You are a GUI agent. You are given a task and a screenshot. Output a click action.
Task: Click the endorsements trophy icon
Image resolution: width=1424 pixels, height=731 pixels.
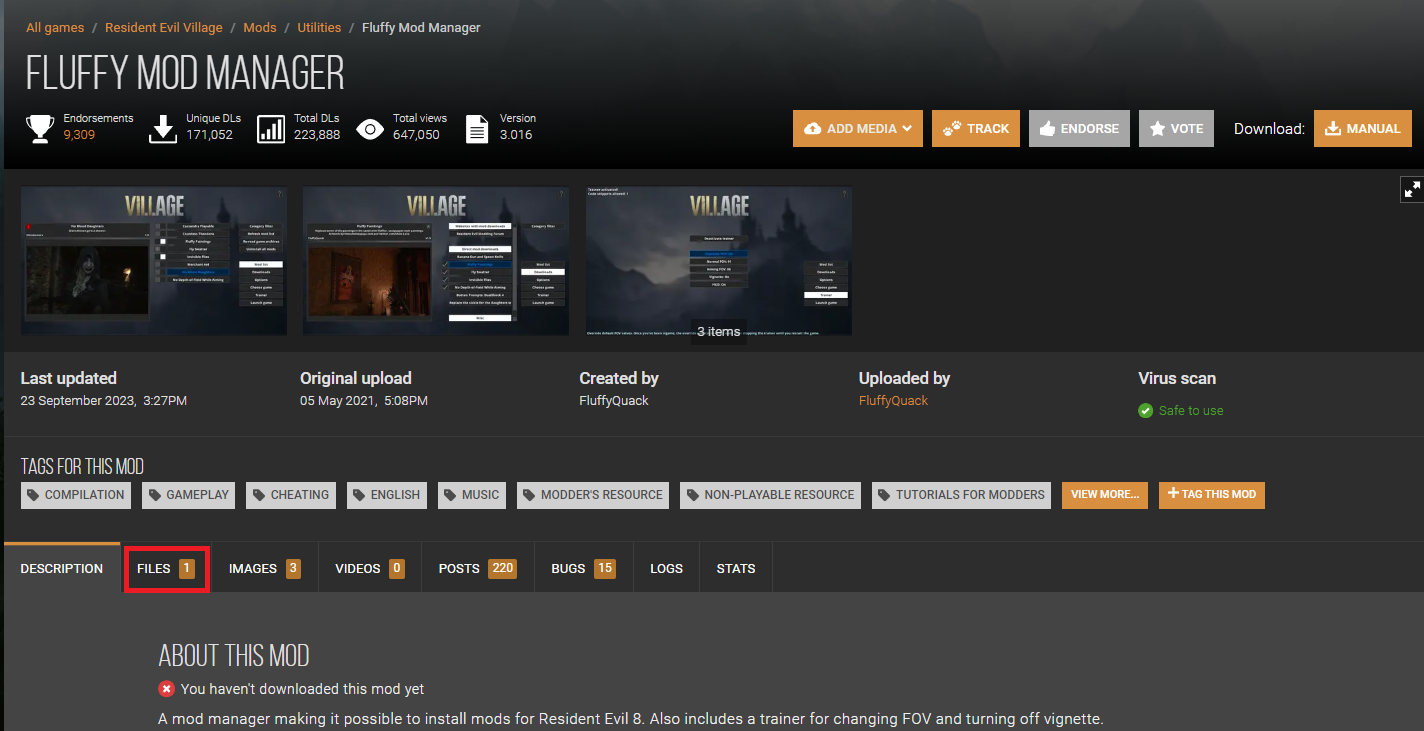tap(40, 128)
